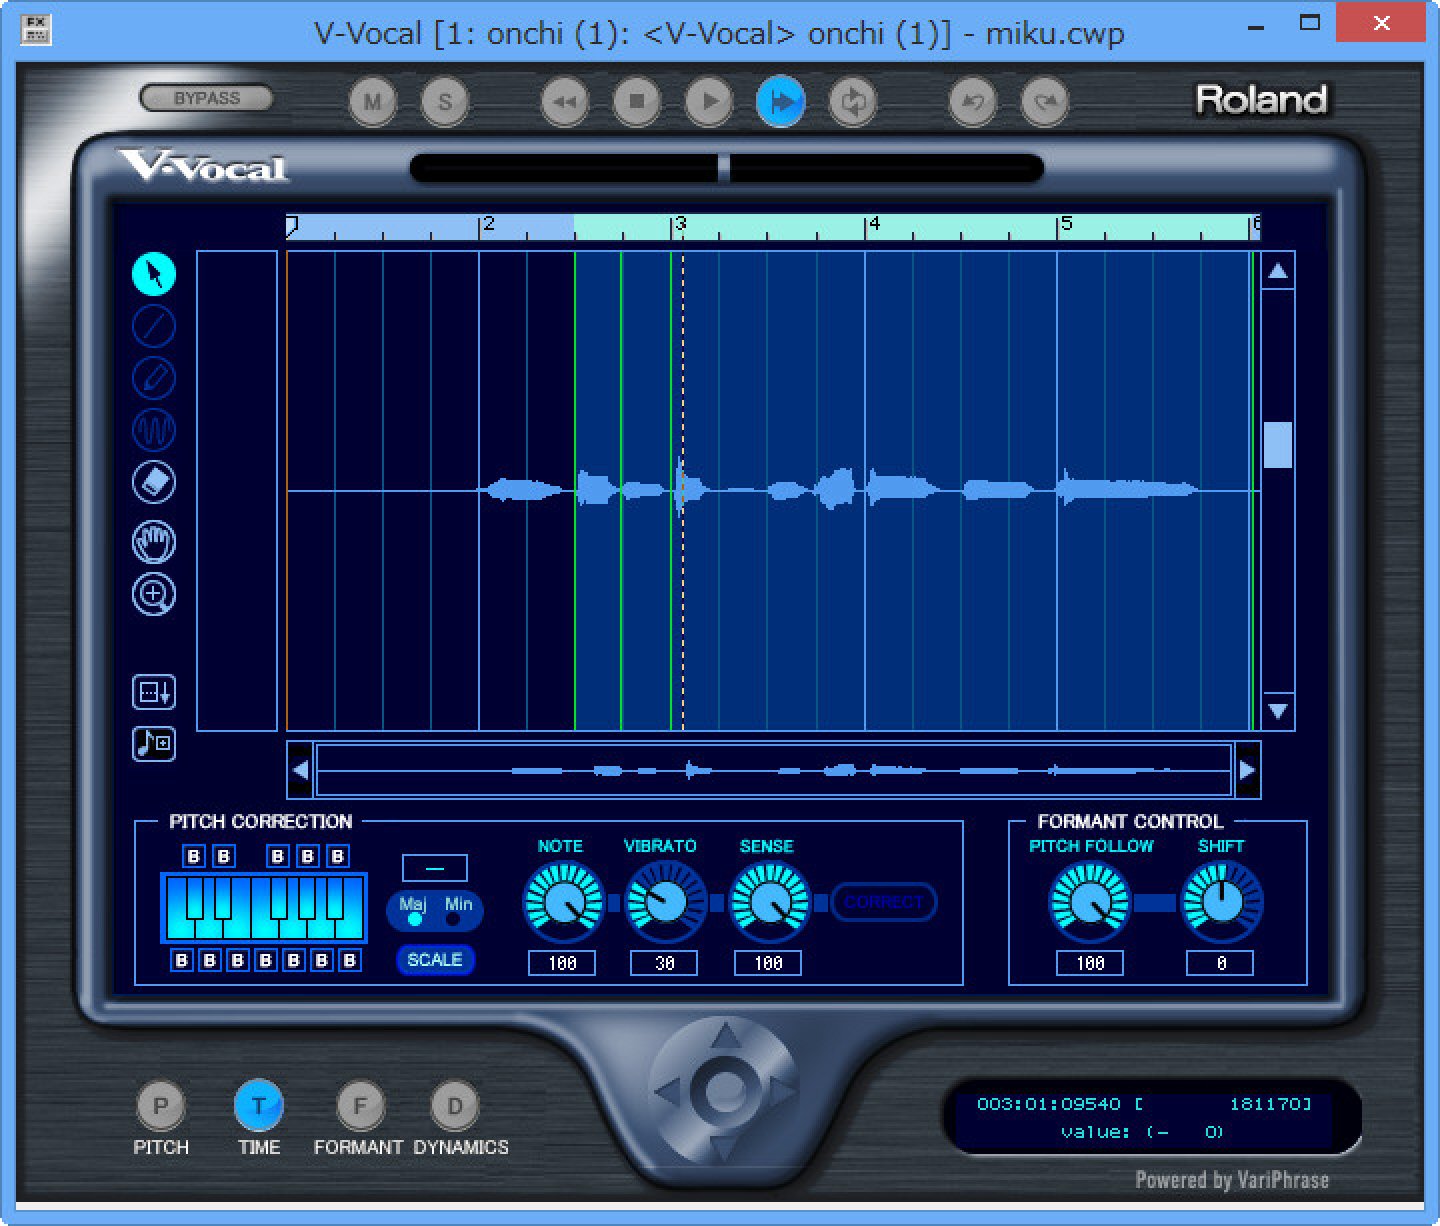Click the Solo S button
The width and height of the screenshot is (1440, 1226).
click(x=445, y=101)
